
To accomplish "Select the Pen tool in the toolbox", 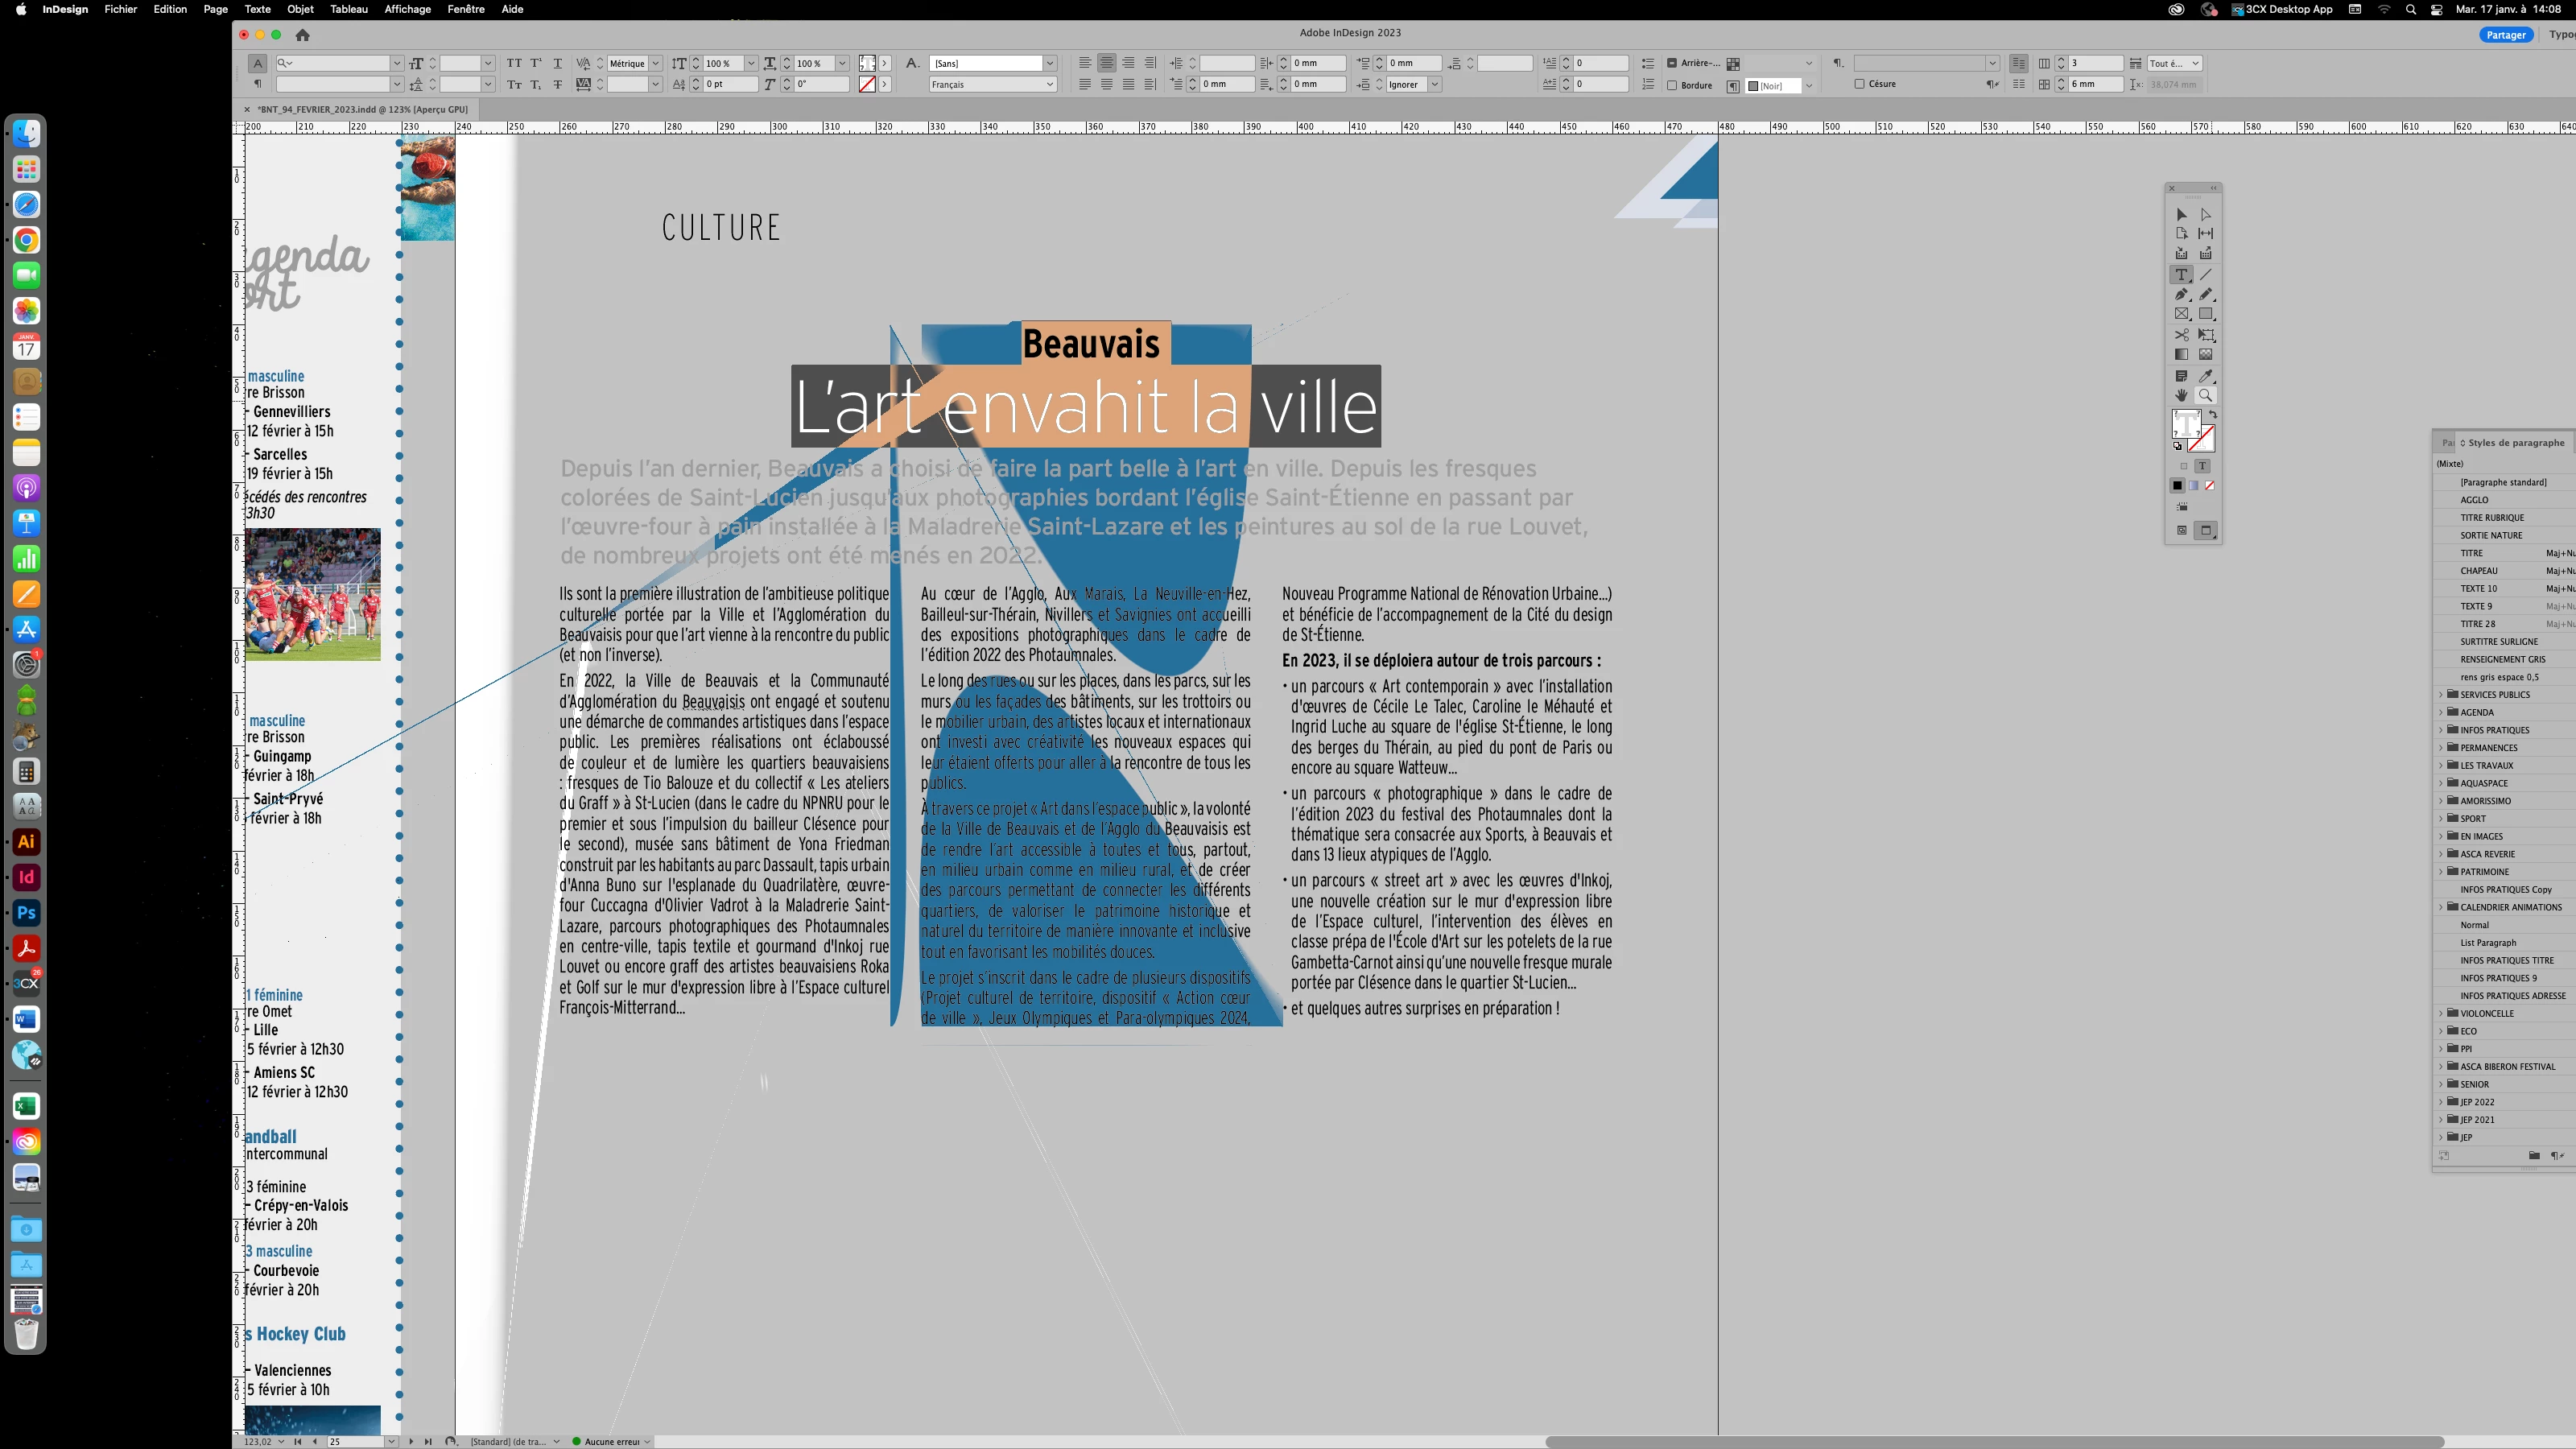I will point(2181,294).
